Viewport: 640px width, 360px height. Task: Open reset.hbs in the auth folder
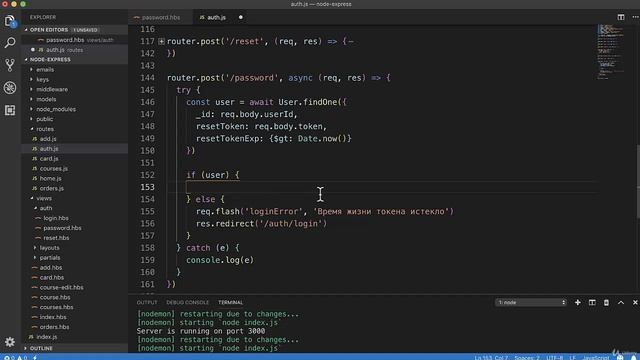pyautogui.click(x=56, y=238)
